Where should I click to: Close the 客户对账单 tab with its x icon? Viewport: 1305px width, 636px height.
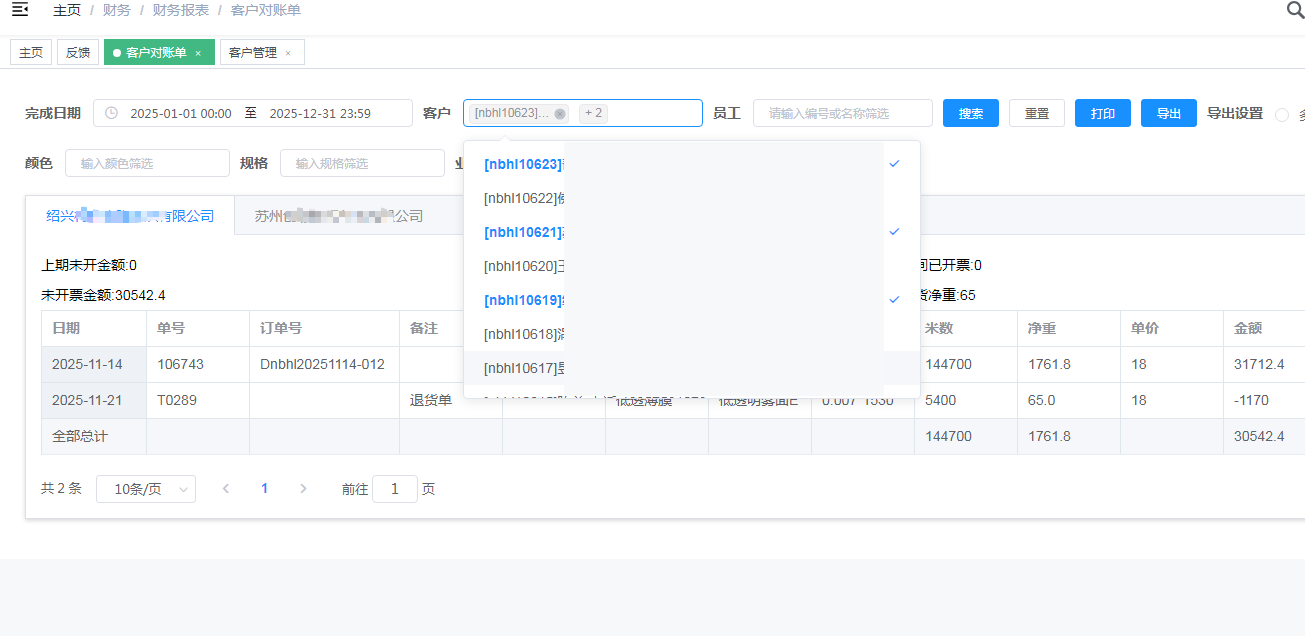tap(198, 53)
